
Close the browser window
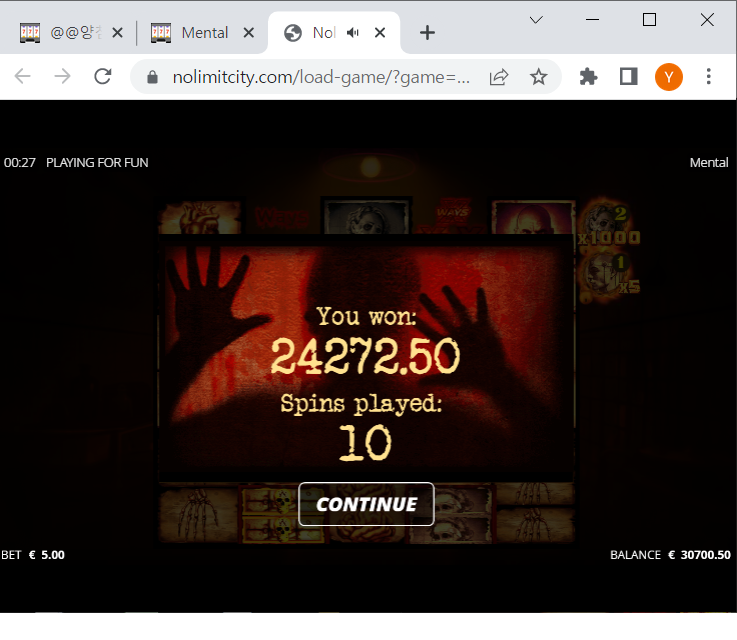pos(707,20)
